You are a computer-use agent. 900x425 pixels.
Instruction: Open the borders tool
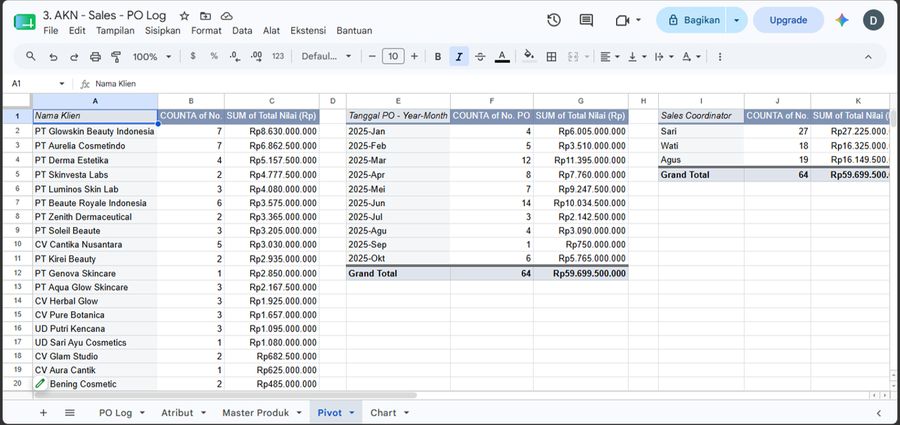[552, 56]
